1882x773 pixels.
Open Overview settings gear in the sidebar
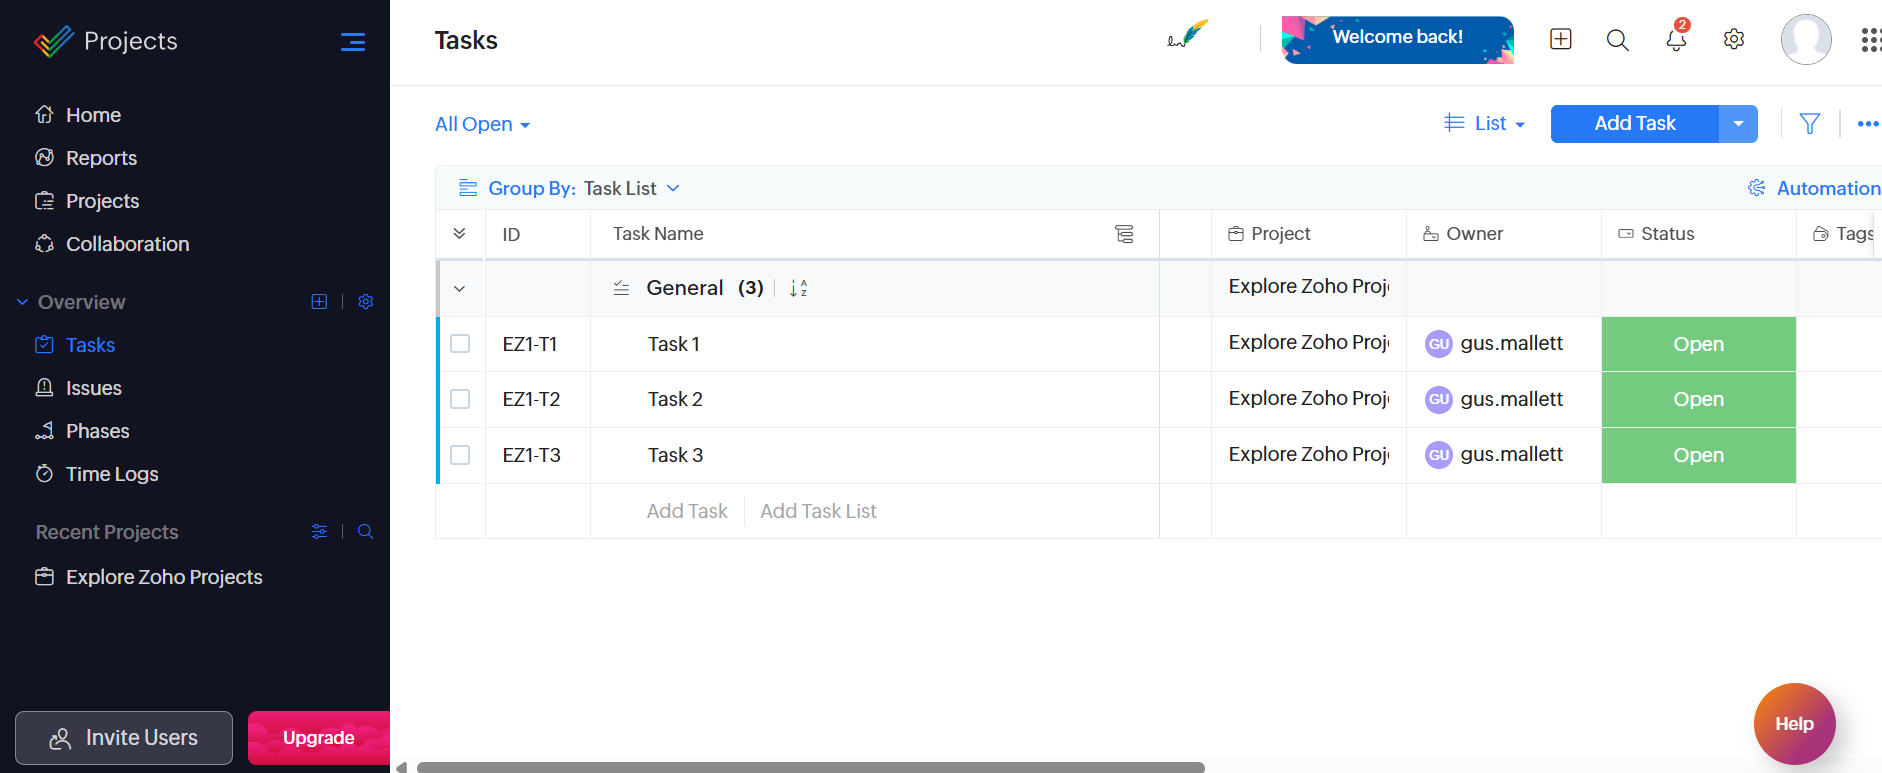[366, 301]
